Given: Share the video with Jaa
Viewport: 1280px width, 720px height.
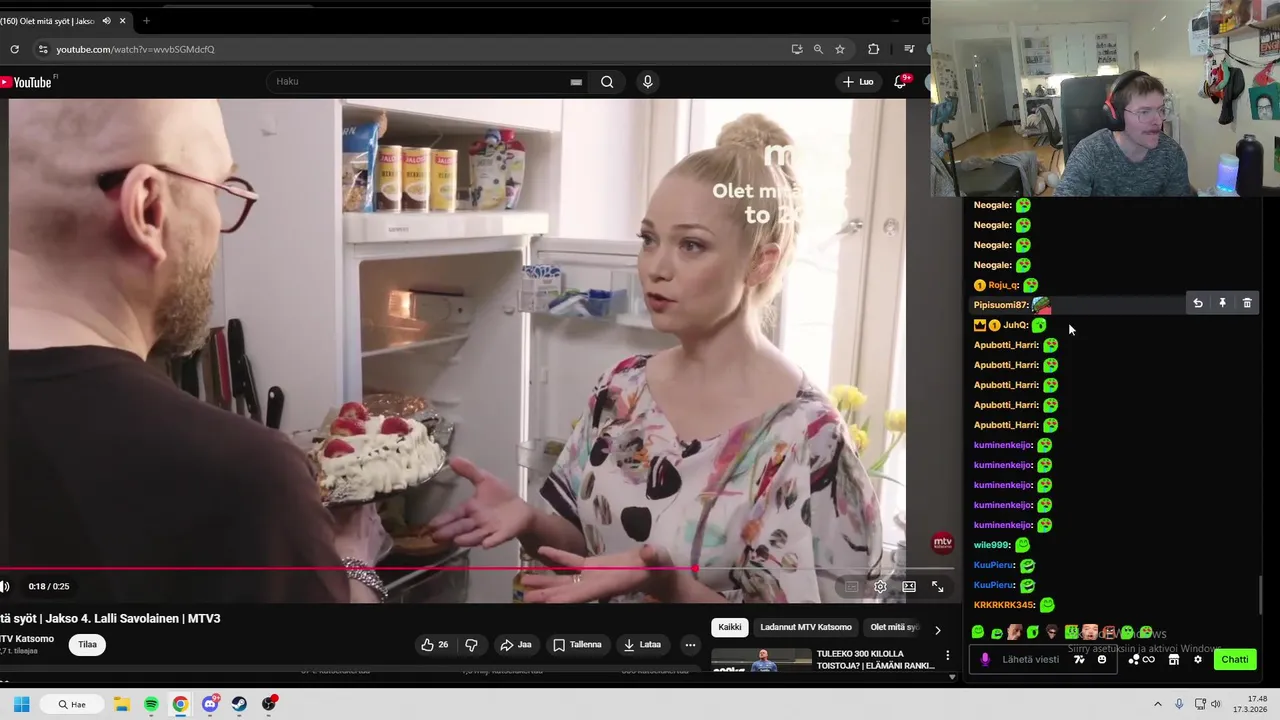Looking at the screenshot, I should (x=516, y=645).
